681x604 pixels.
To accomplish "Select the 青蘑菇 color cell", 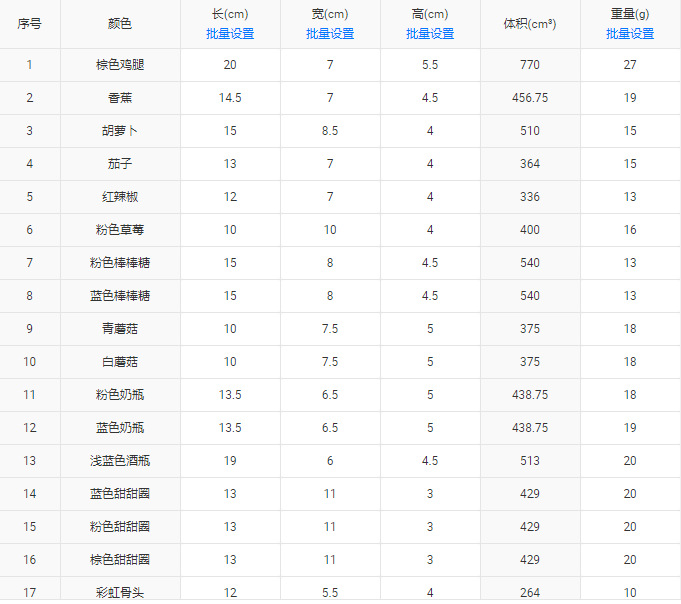I will [x=119, y=329].
